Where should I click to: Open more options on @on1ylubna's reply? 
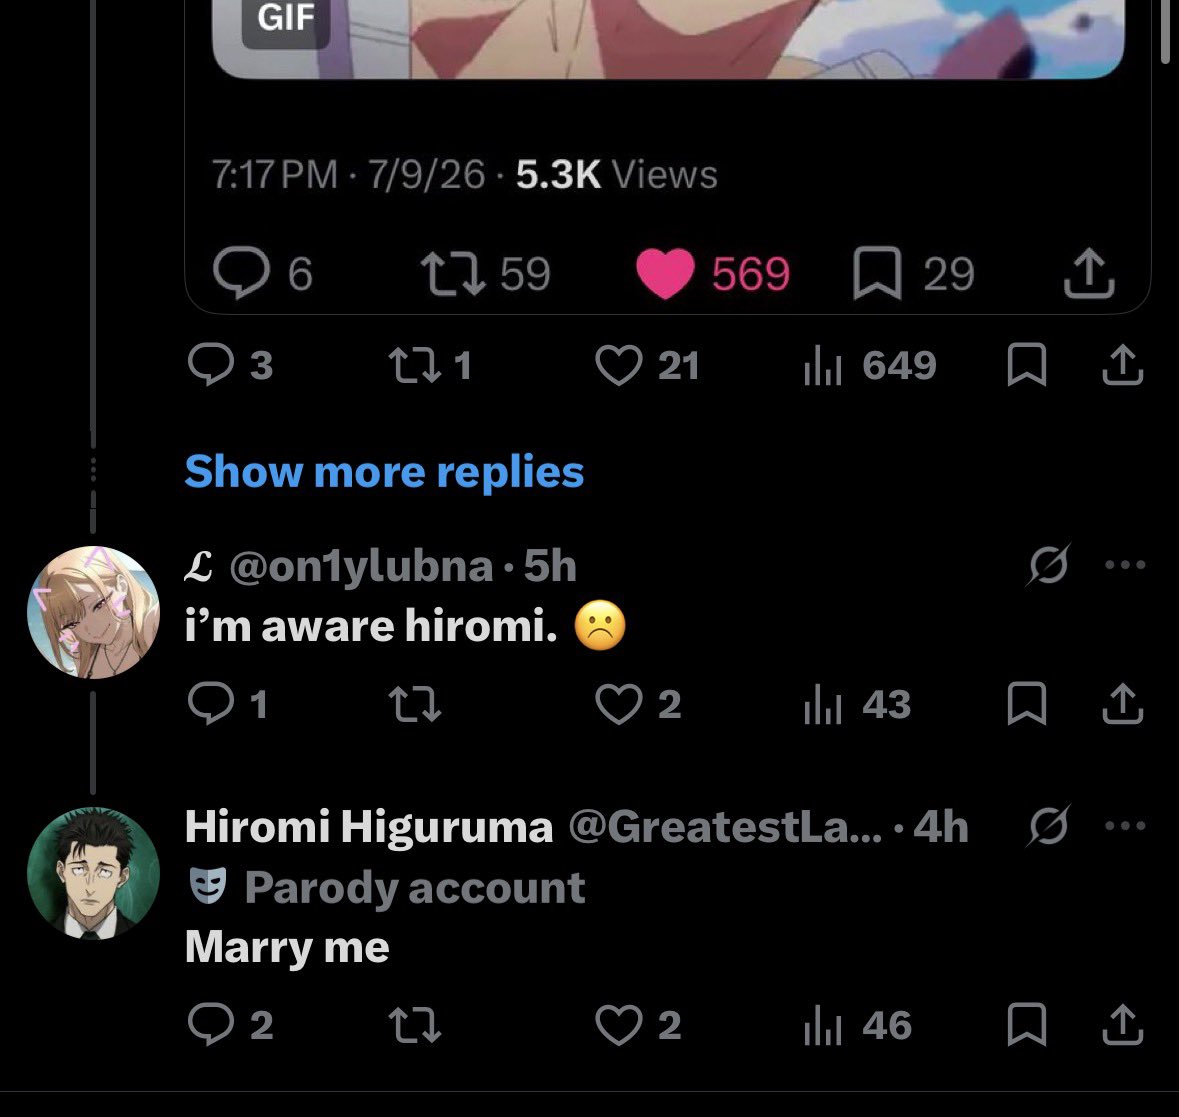point(1125,565)
